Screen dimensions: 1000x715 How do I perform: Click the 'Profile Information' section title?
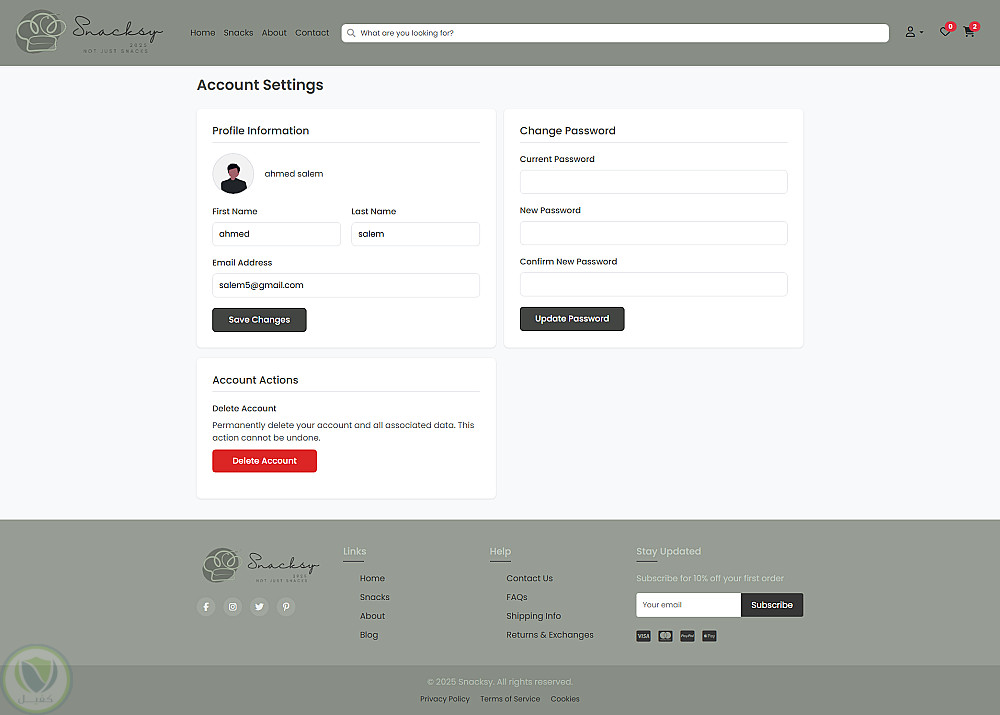(x=260, y=131)
